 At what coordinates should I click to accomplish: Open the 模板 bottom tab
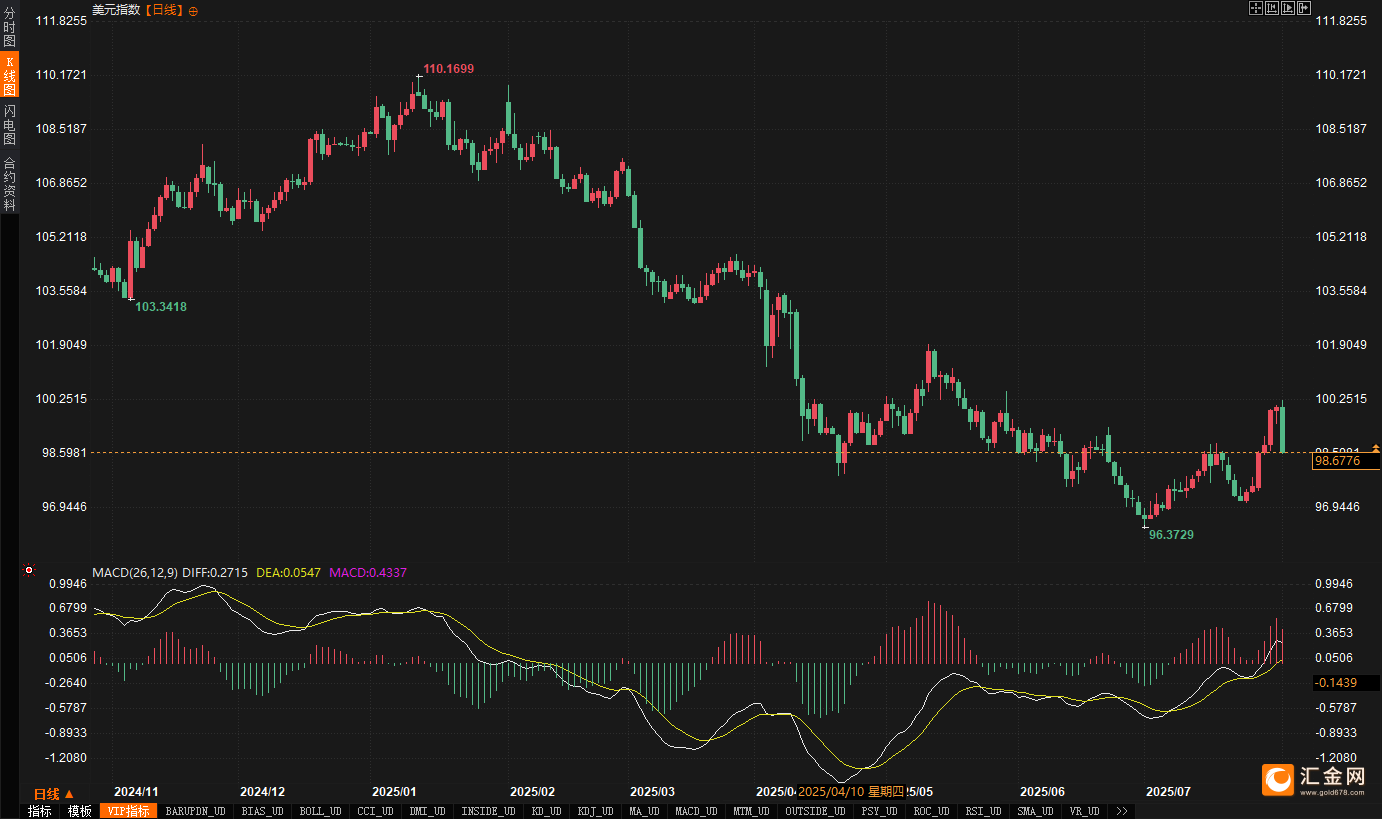coord(79,811)
